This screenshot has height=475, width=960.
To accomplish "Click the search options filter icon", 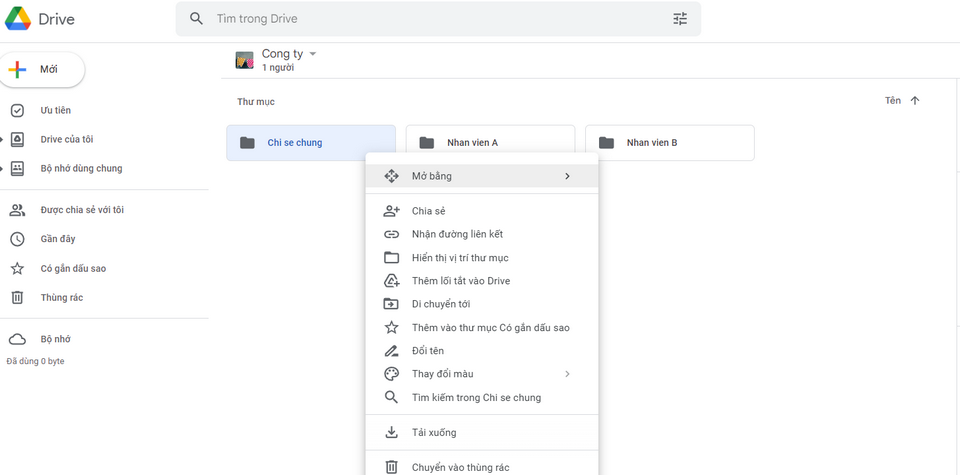I will (680, 19).
